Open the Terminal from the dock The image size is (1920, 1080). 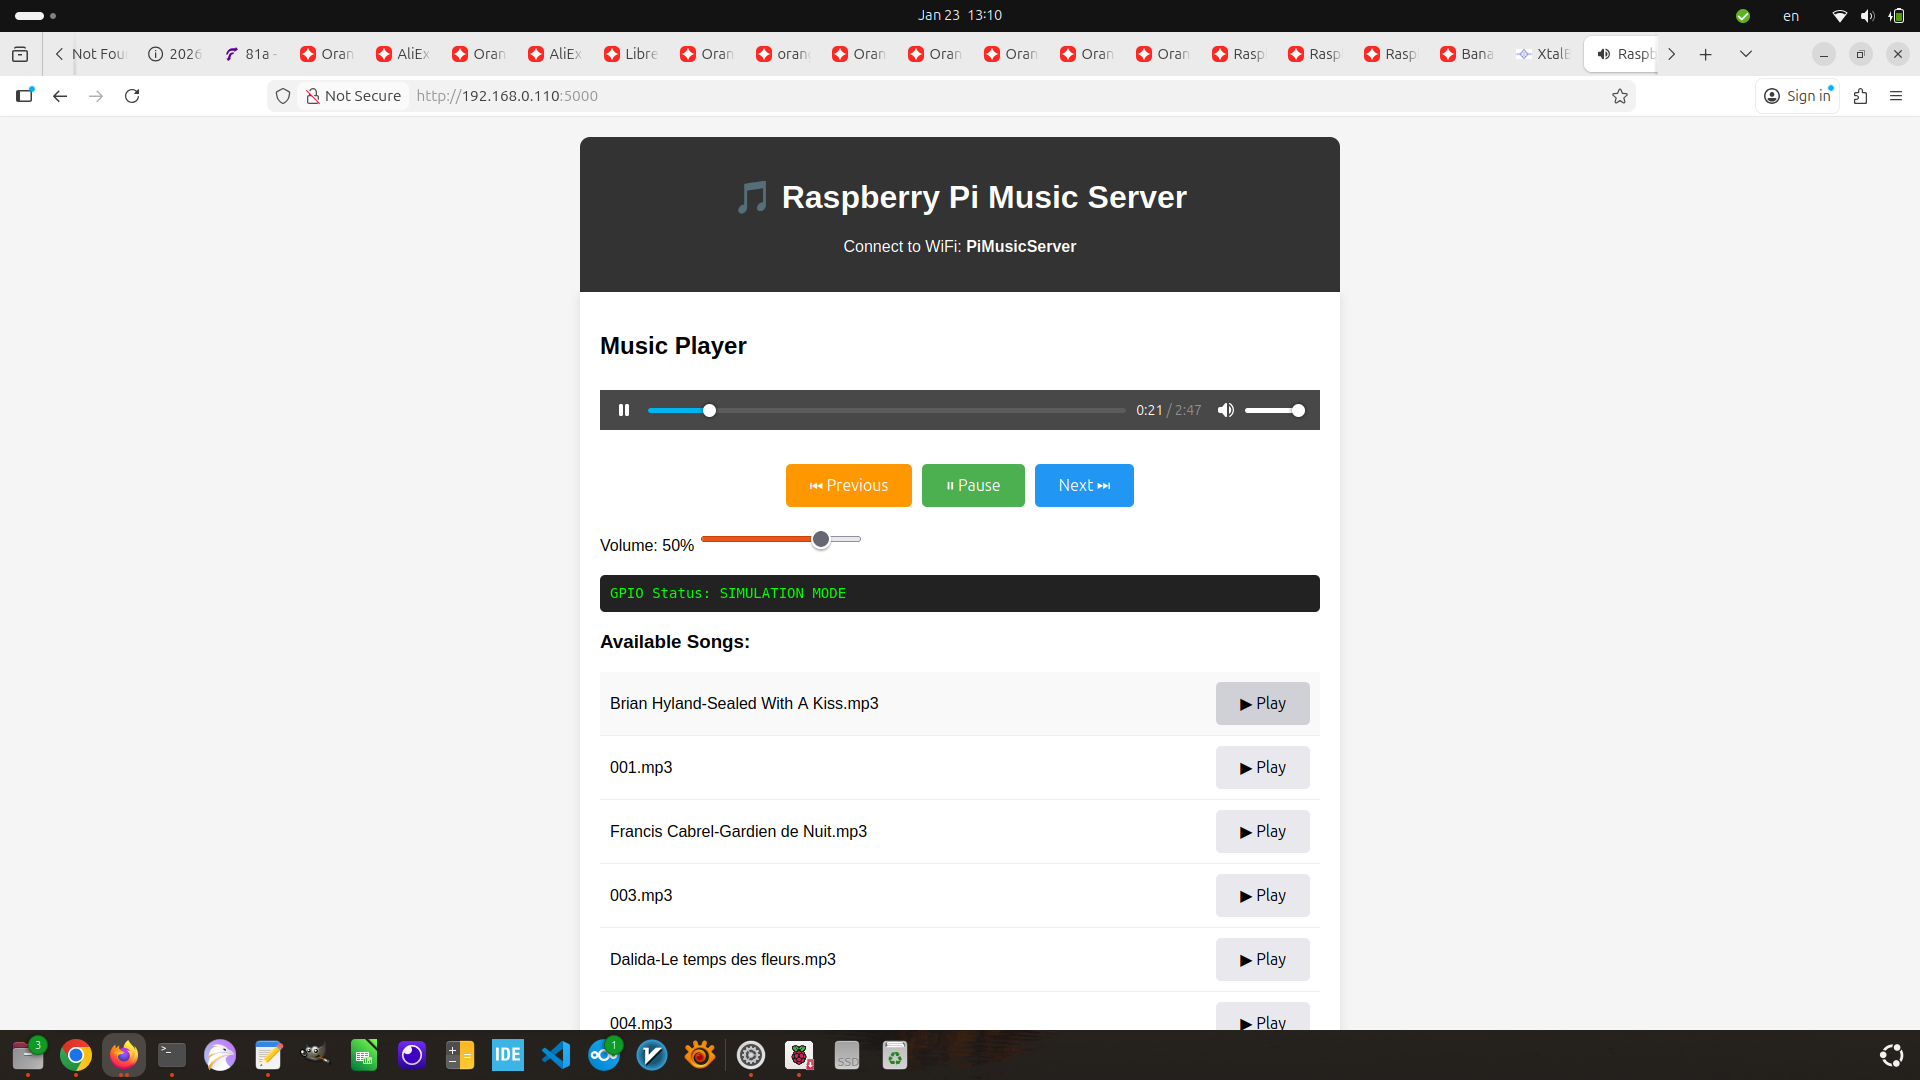pyautogui.click(x=172, y=1055)
